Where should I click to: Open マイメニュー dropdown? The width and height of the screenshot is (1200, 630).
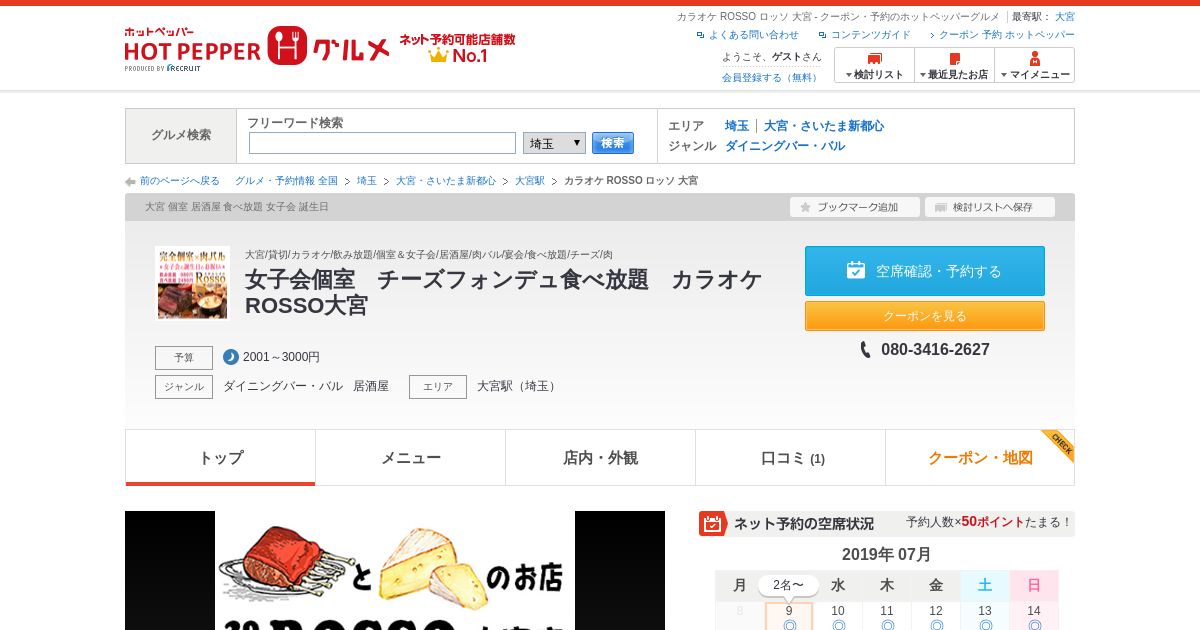tap(1035, 65)
